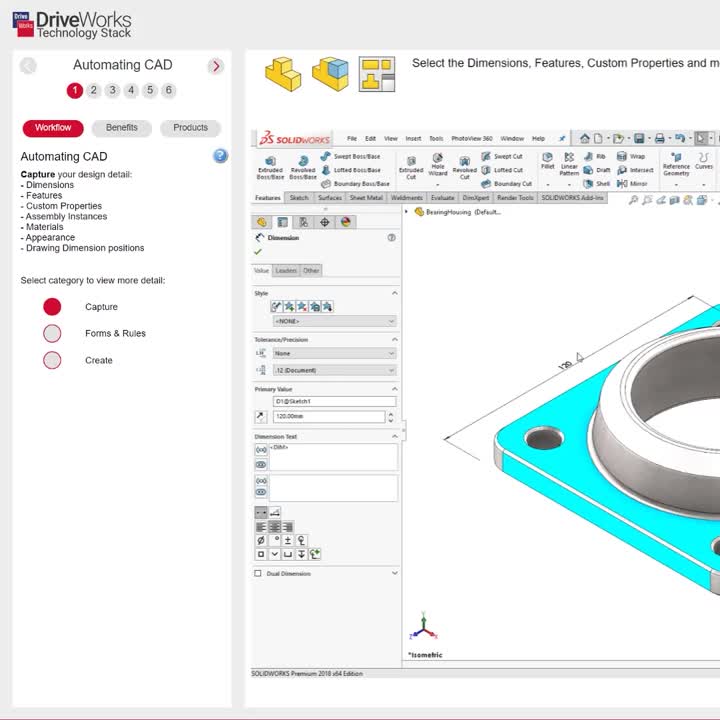Jump to step 6
This screenshot has width=720, height=720.
point(169,90)
